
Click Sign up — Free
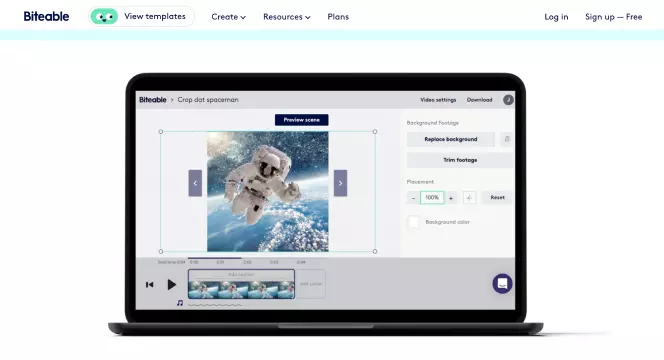[x=614, y=17]
